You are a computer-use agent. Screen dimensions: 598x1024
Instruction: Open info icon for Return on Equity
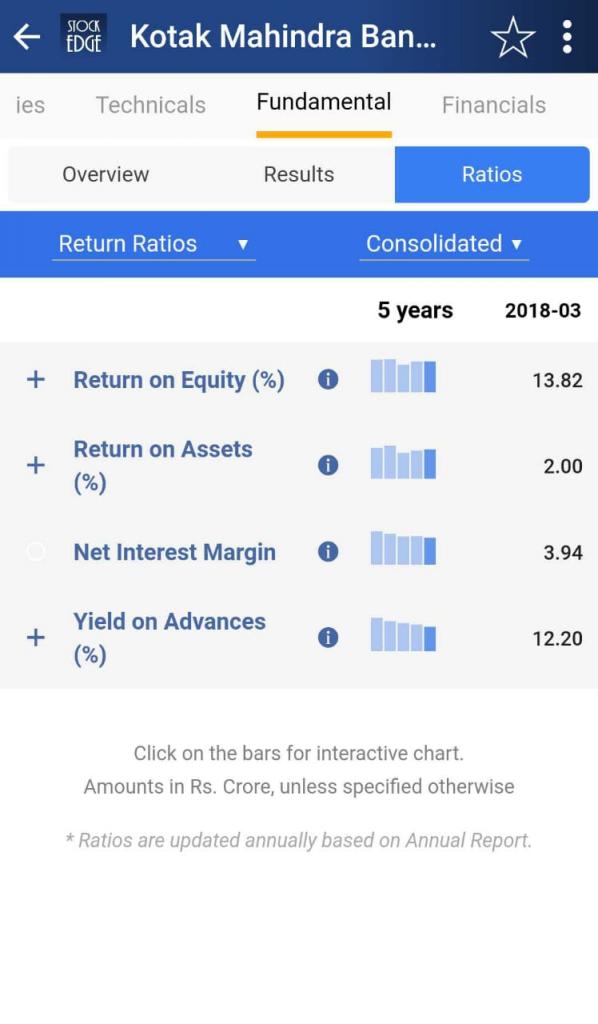pyautogui.click(x=328, y=379)
